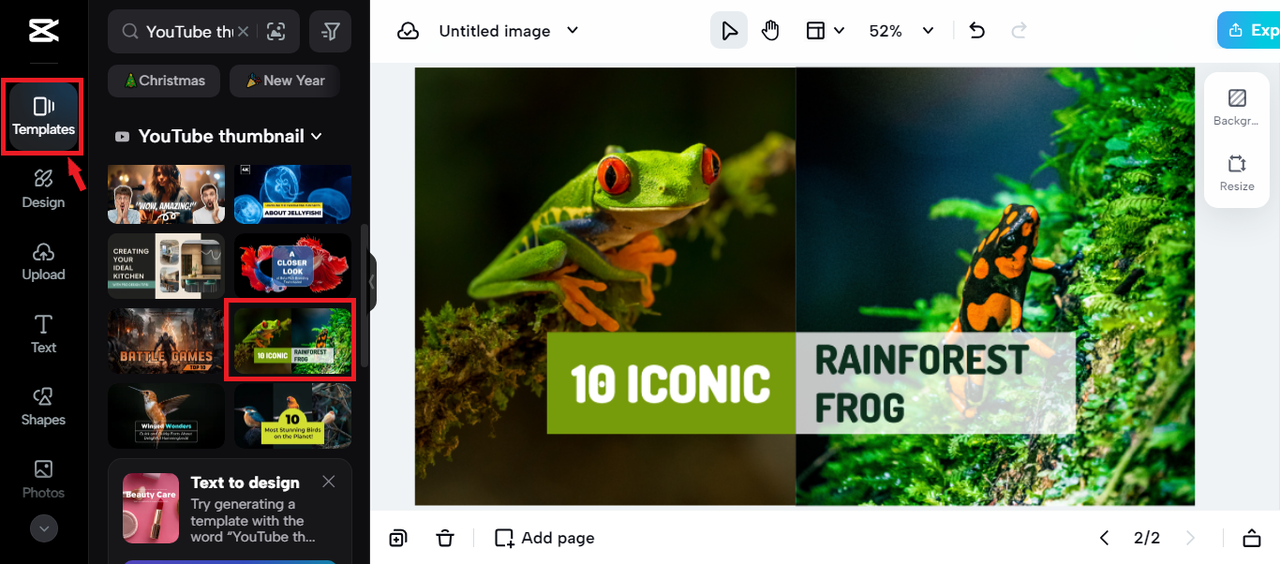Expand the Untitled image title dropdown

click(573, 31)
